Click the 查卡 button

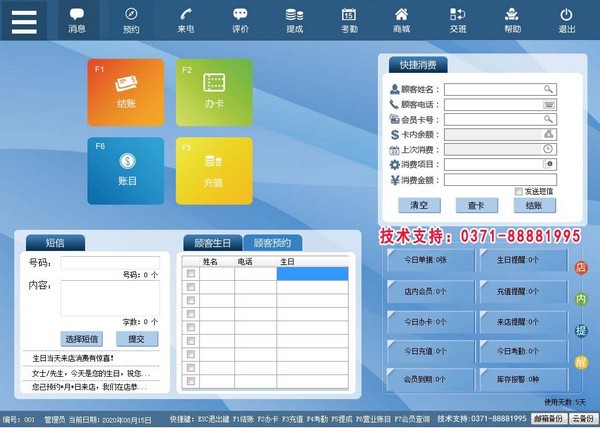tap(476, 205)
